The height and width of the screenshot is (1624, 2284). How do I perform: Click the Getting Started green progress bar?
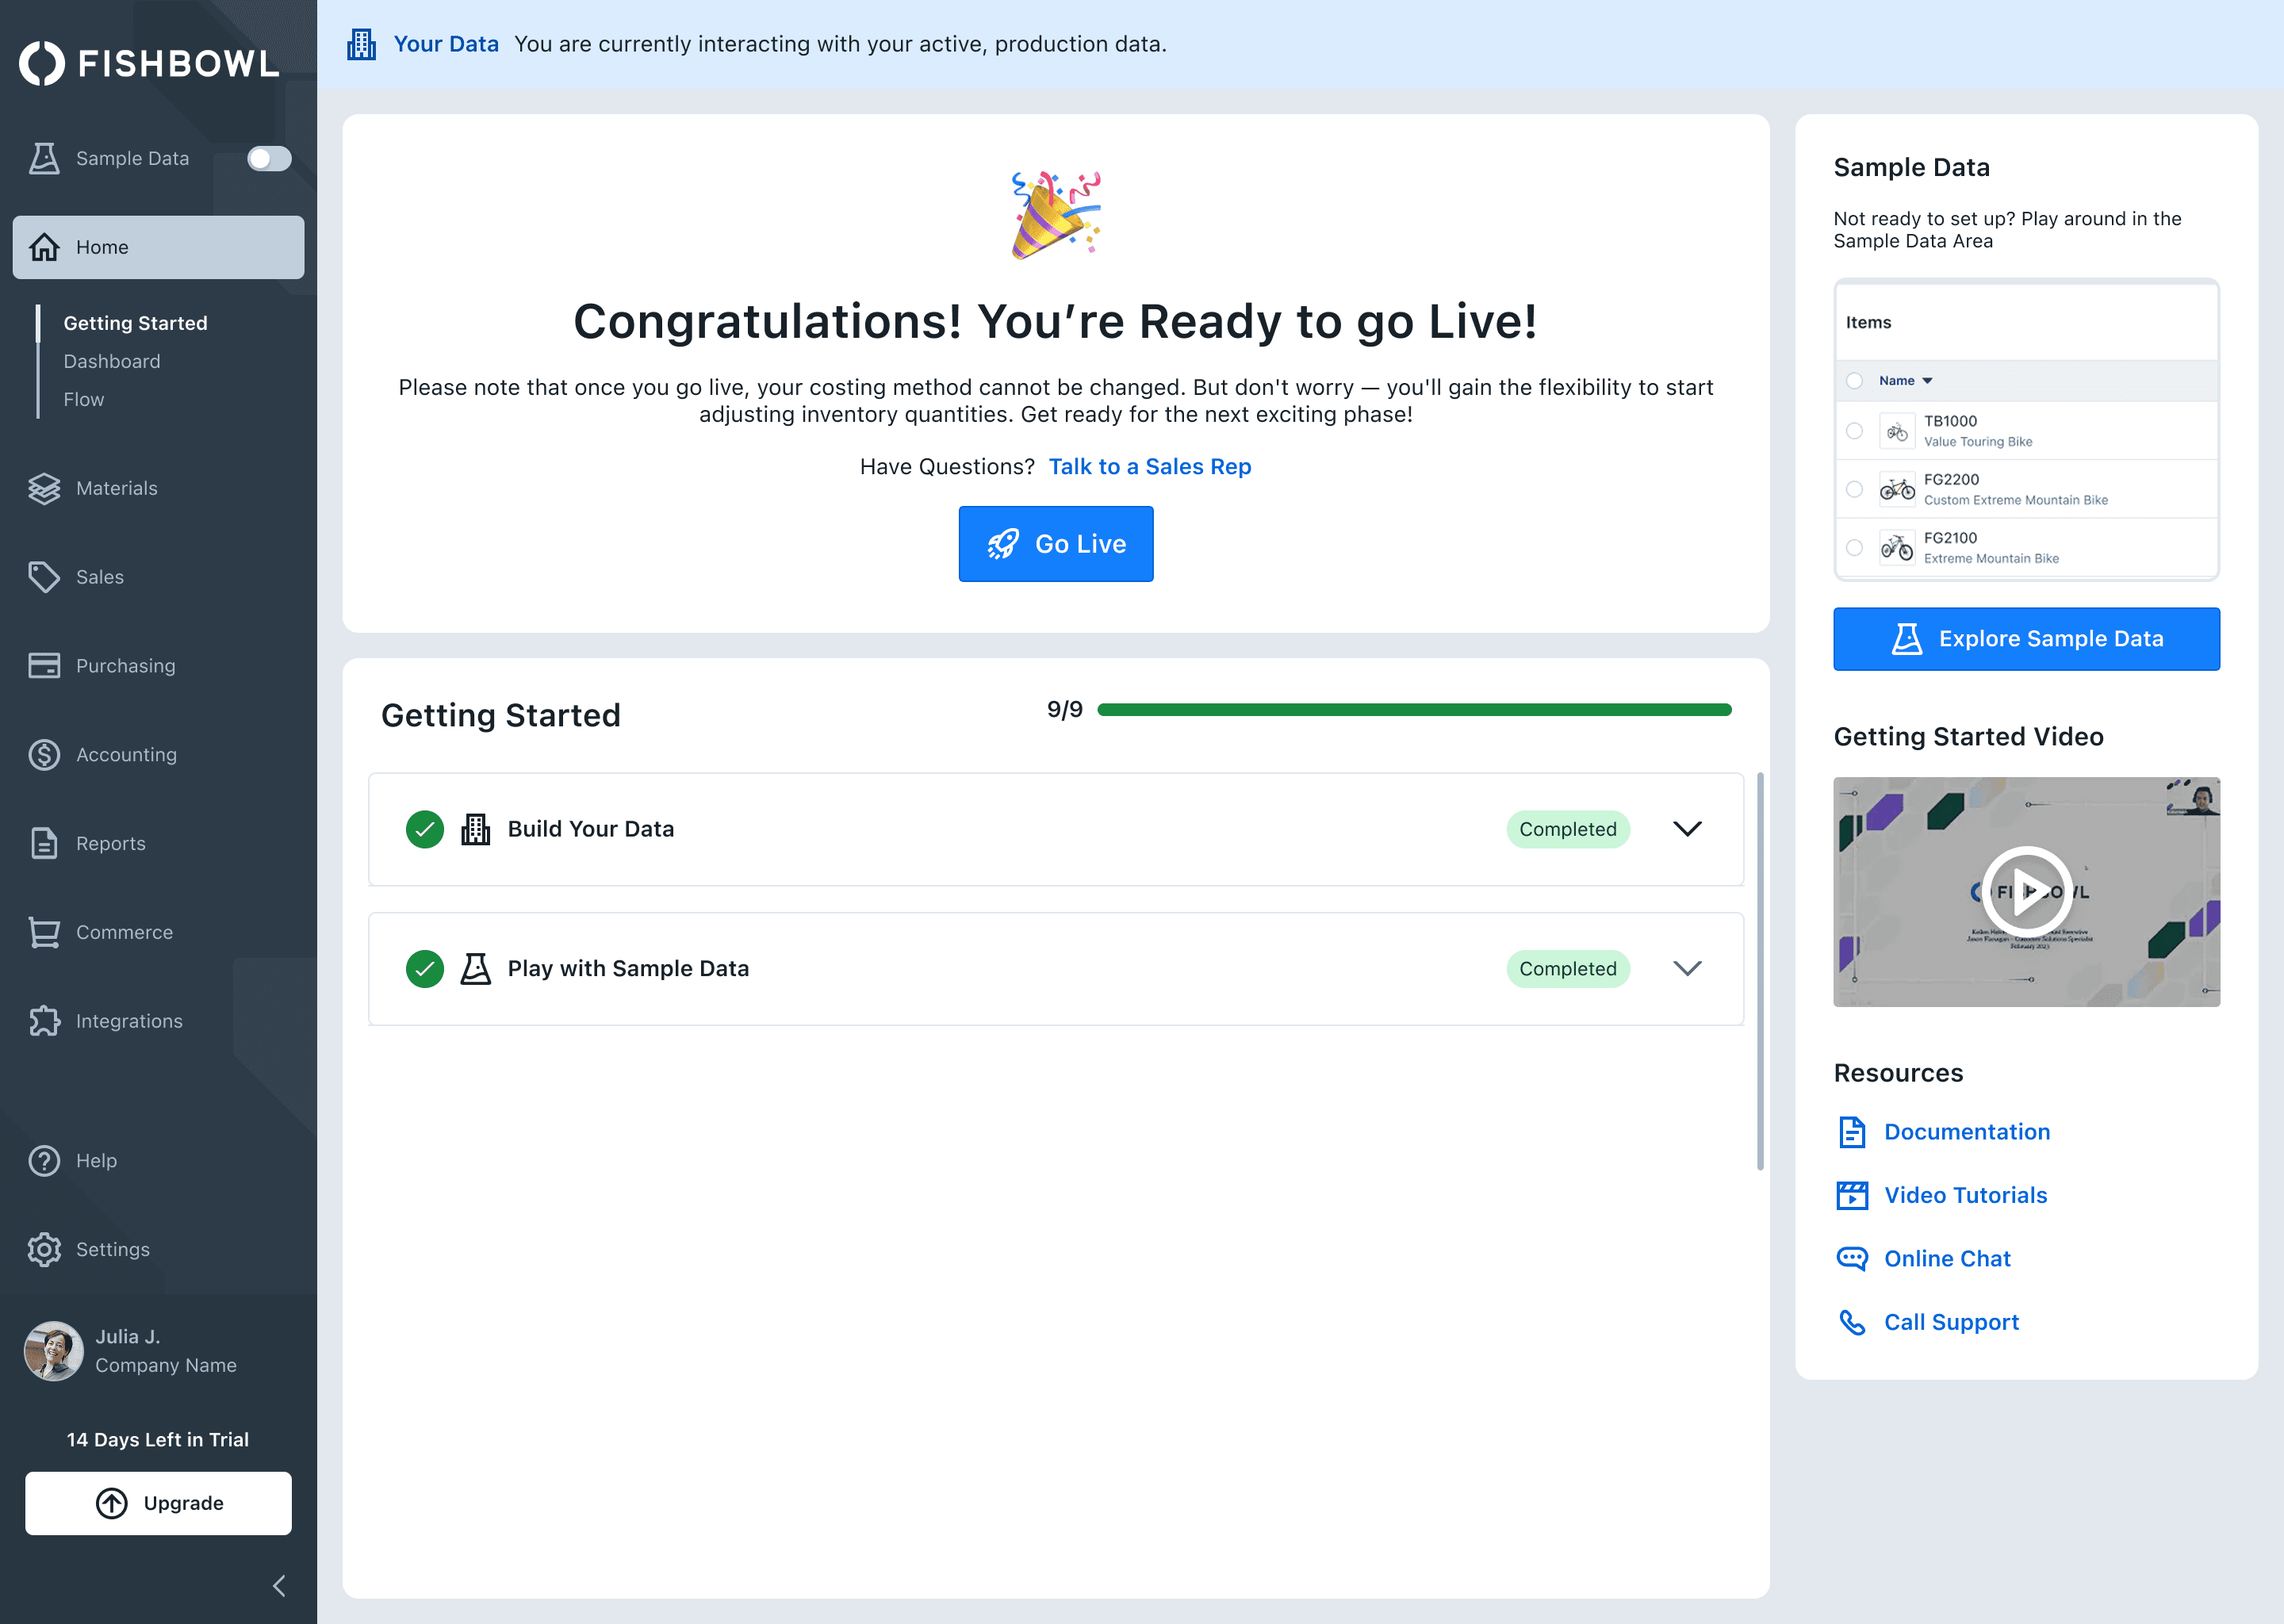[x=1413, y=710]
